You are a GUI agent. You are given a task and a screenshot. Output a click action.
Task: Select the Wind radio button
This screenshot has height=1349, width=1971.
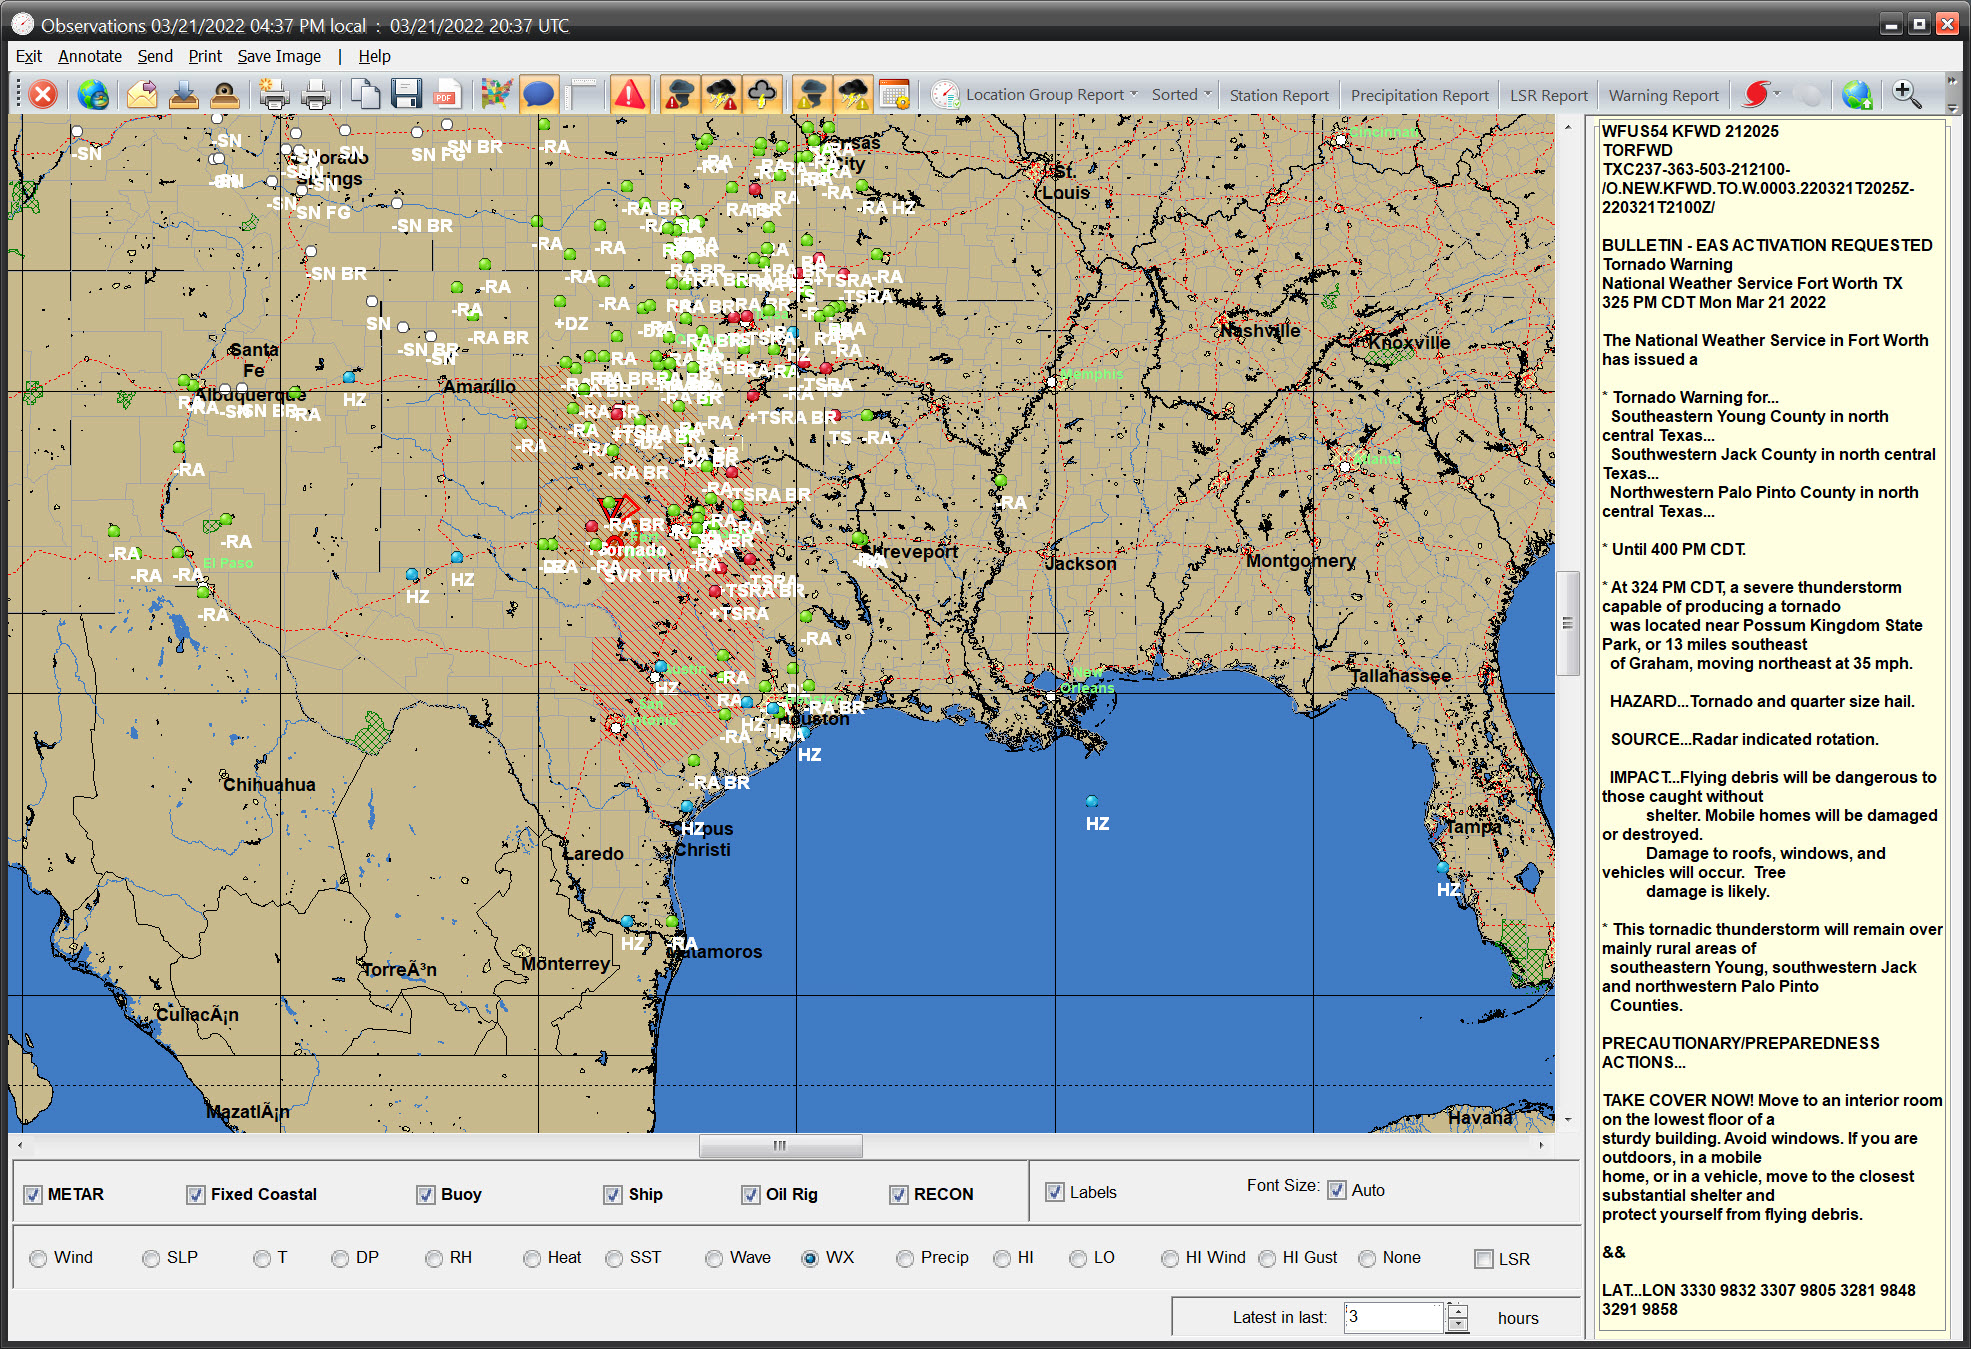pos(38,1258)
